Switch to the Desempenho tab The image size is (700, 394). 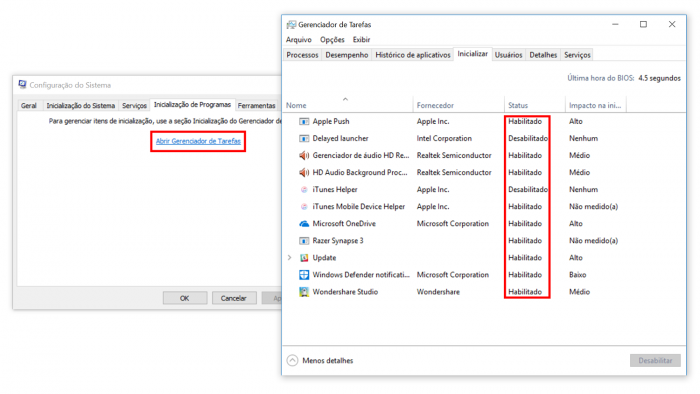point(346,55)
